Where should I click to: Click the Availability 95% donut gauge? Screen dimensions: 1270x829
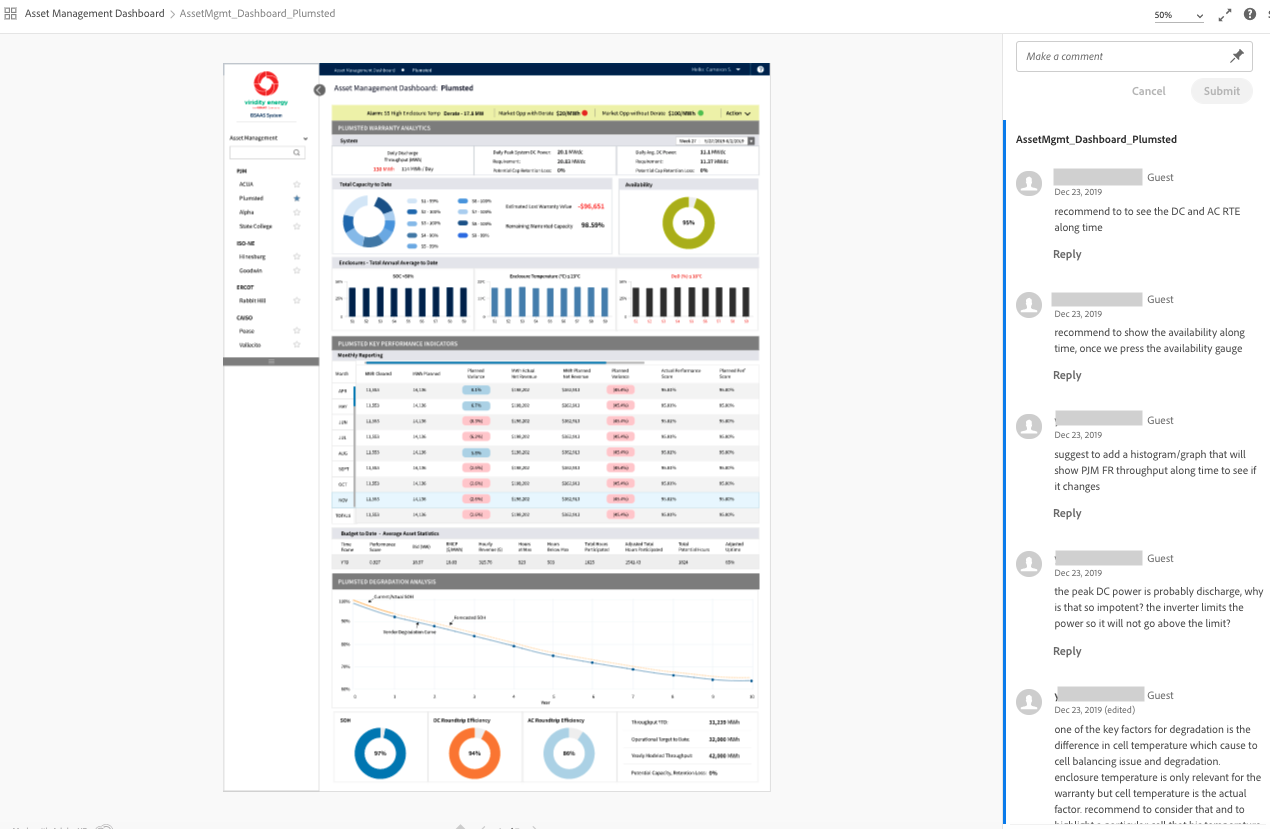tap(688, 222)
